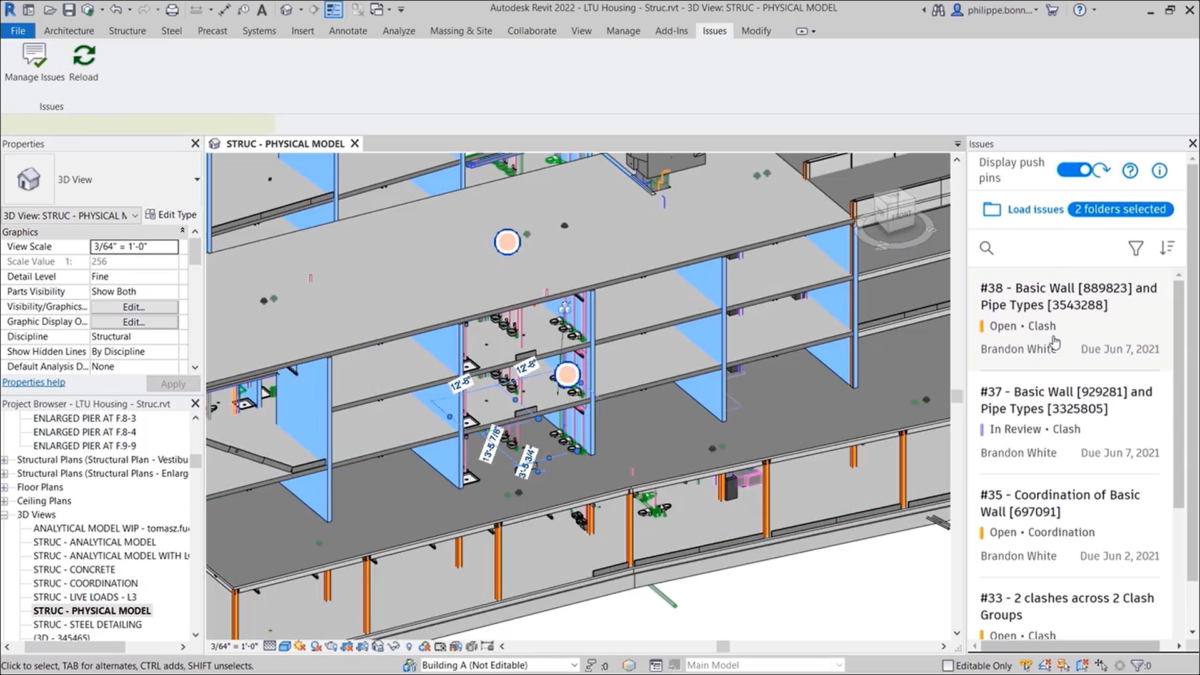This screenshot has width=1200, height=675.
Task: Click the View Scale input field
Action: point(134,246)
